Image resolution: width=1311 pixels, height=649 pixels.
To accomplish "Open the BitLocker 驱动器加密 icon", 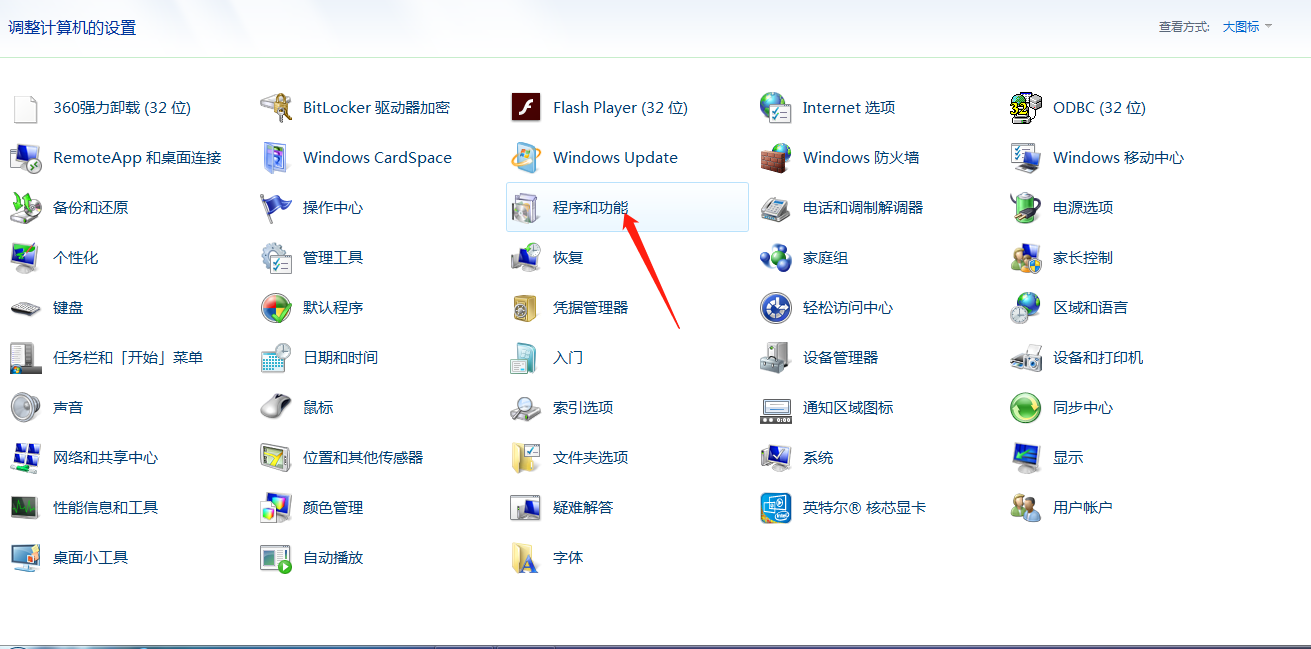I will point(276,107).
